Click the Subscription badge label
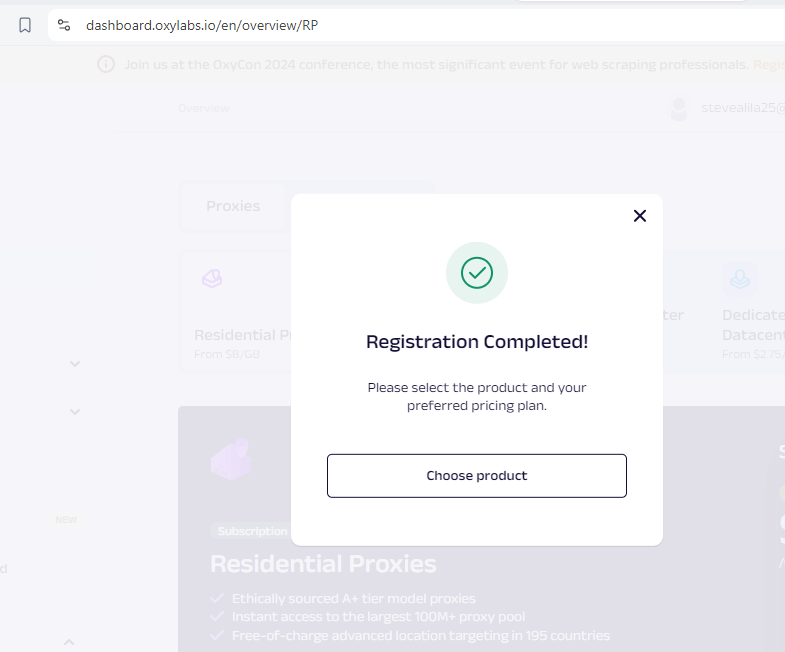Viewport: 785px width, 652px height. click(x=252, y=531)
